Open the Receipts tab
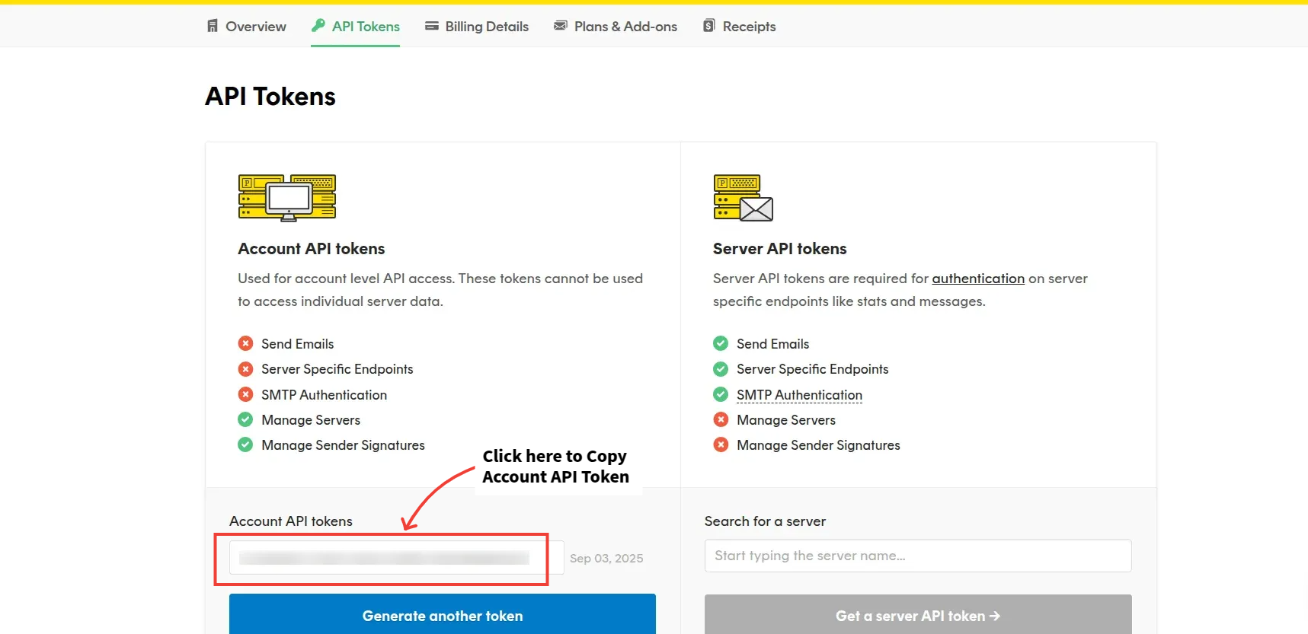This screenshot has width=1308, height=634. coord(749,27)
